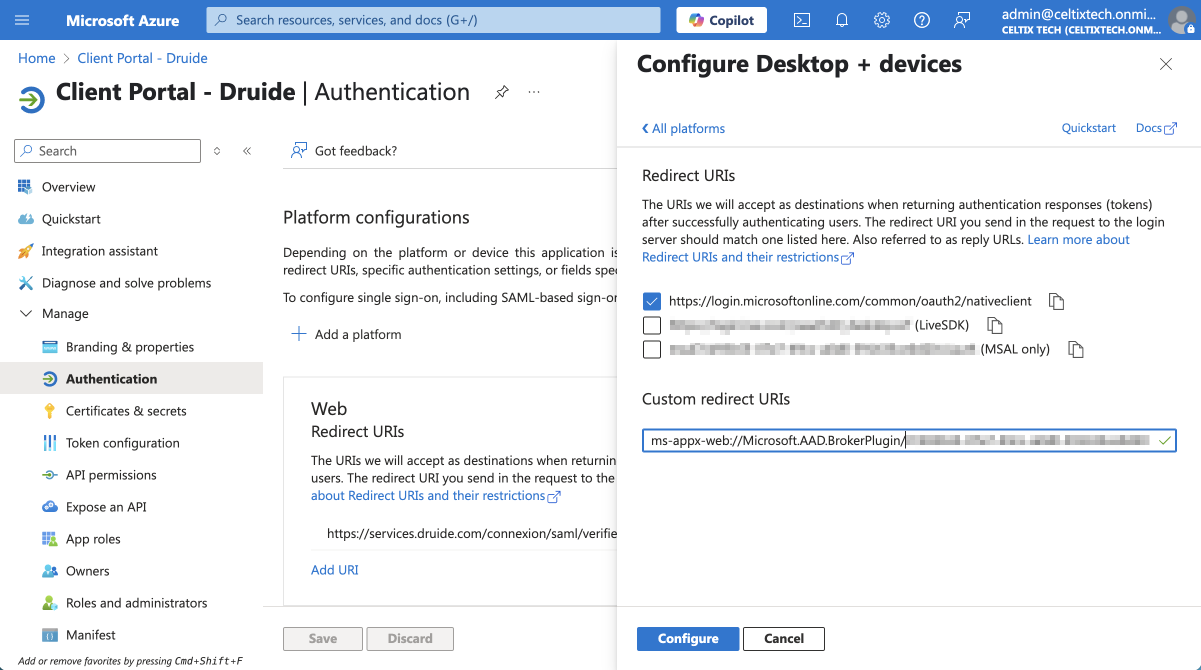Collapse the sidebar menu with double chevron

[247, 151]
